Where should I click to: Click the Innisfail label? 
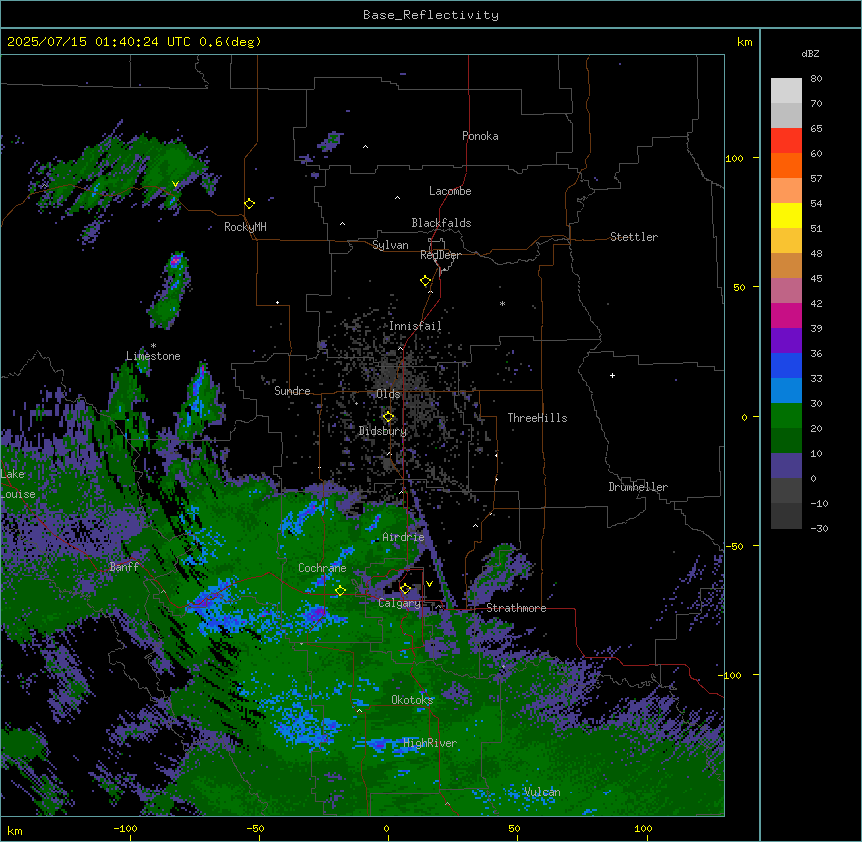click(415, 326)
